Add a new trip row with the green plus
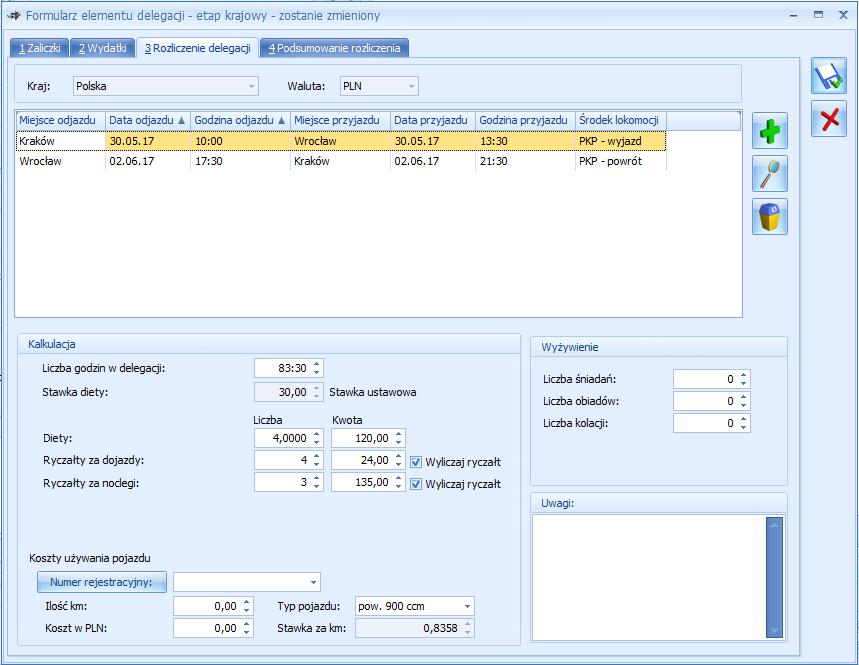The height and width of the screenshot is (665, 859). pyautogui.click(x=770, y=130)
